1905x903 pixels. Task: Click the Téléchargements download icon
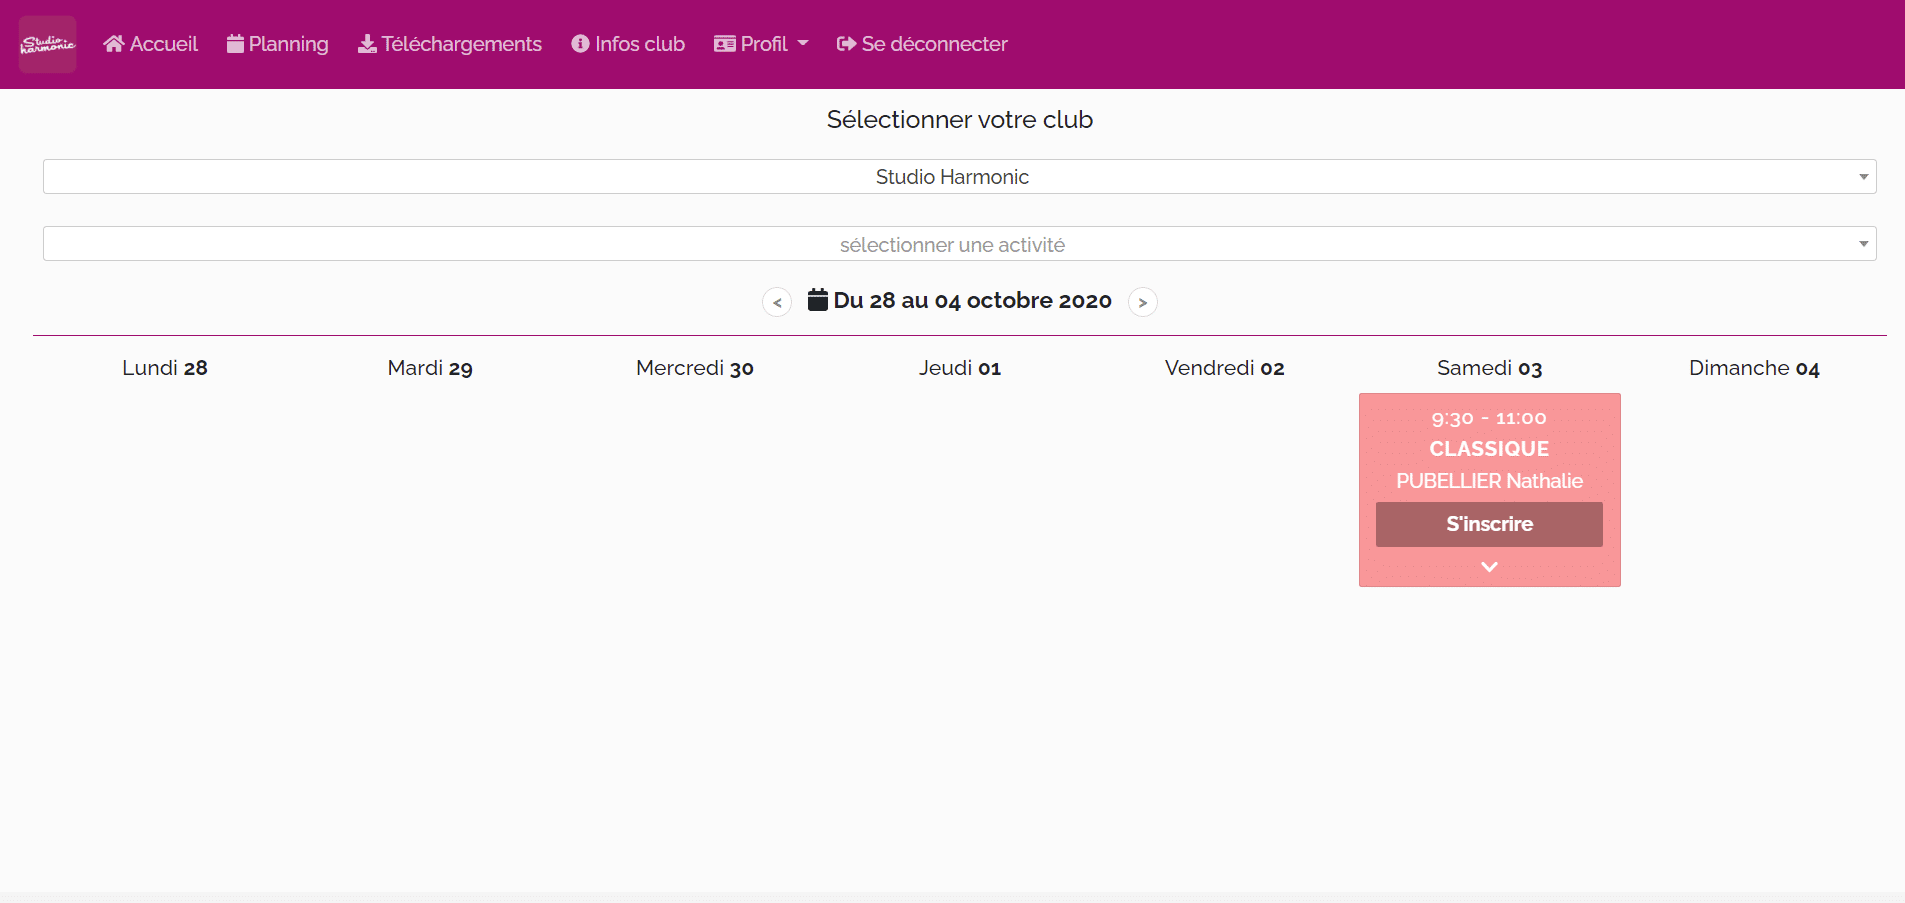tap(367, 44)
